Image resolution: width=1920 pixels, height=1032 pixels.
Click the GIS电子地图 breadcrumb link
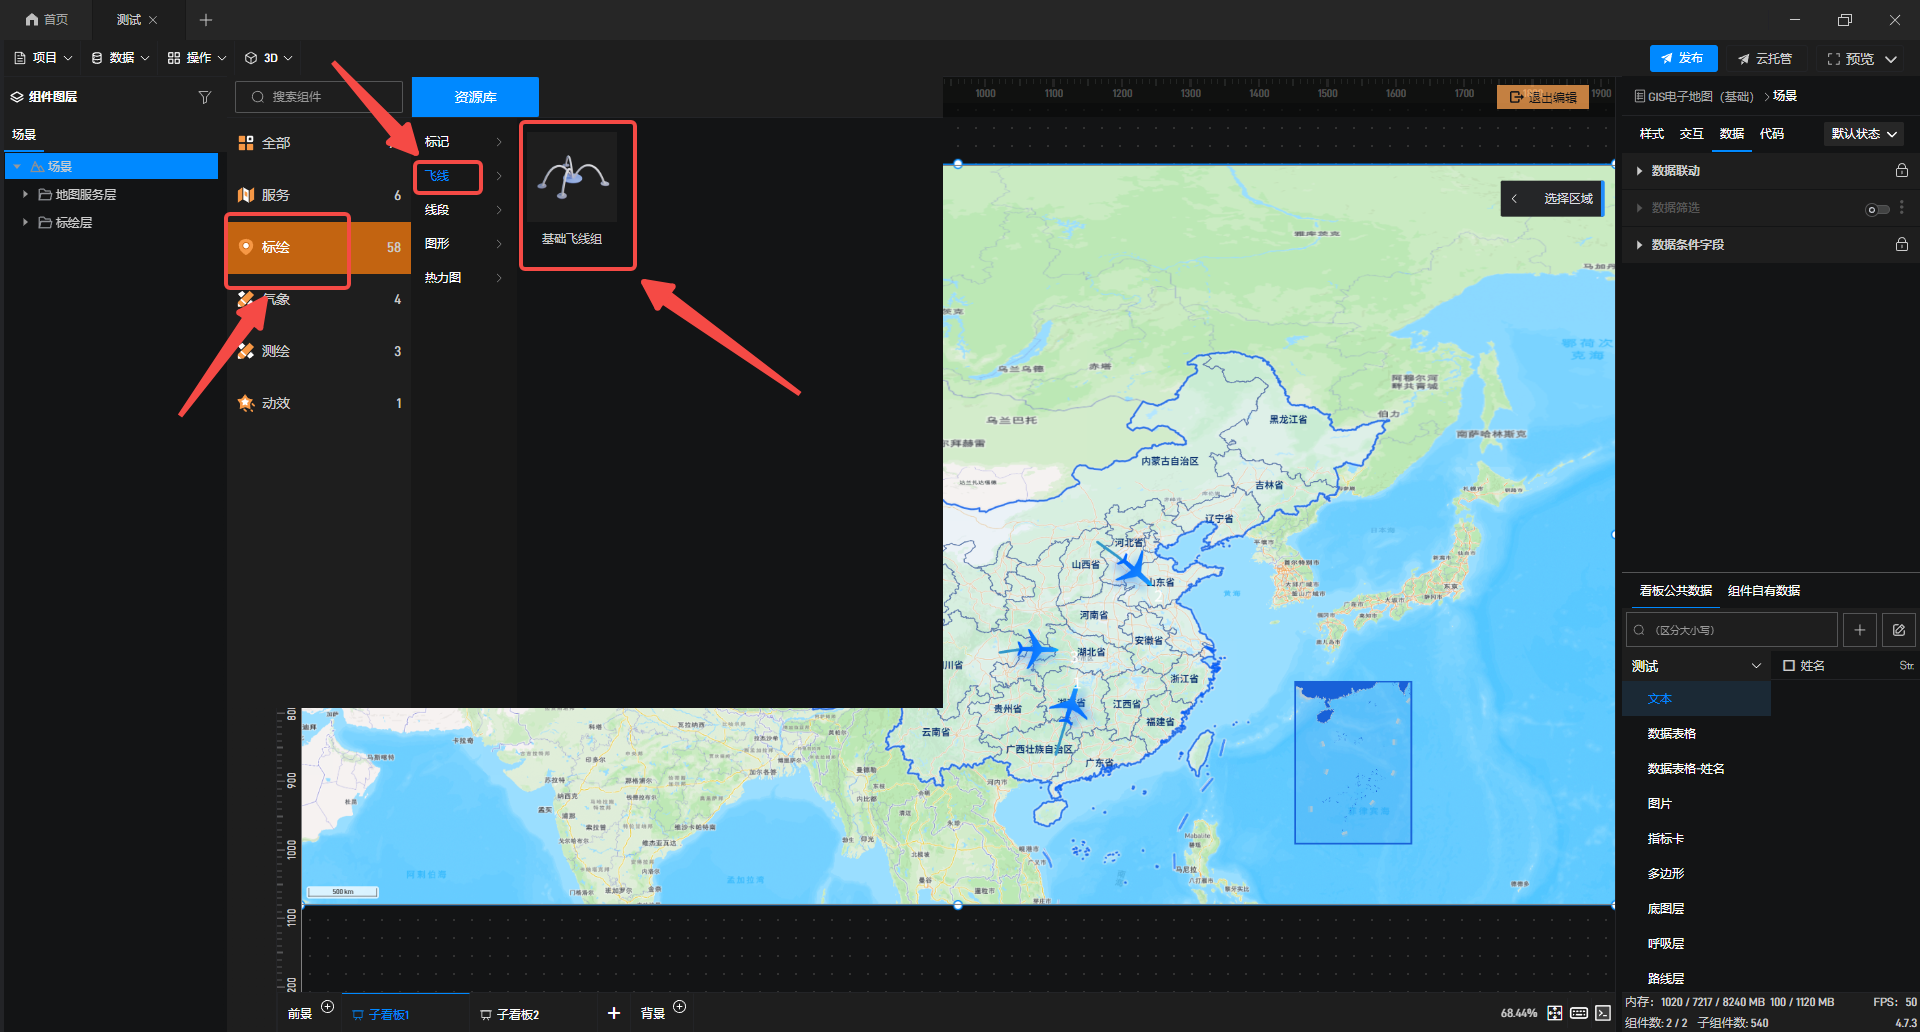pos(1694,96)
